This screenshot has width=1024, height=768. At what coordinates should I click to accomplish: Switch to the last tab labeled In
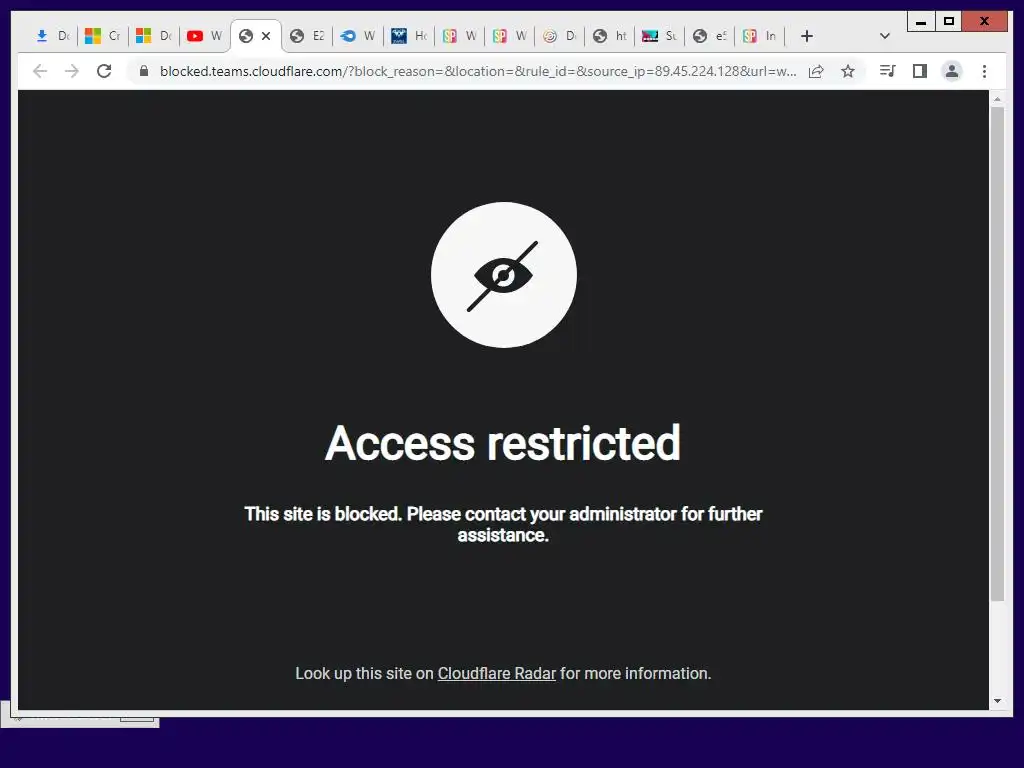pos(760,36)
